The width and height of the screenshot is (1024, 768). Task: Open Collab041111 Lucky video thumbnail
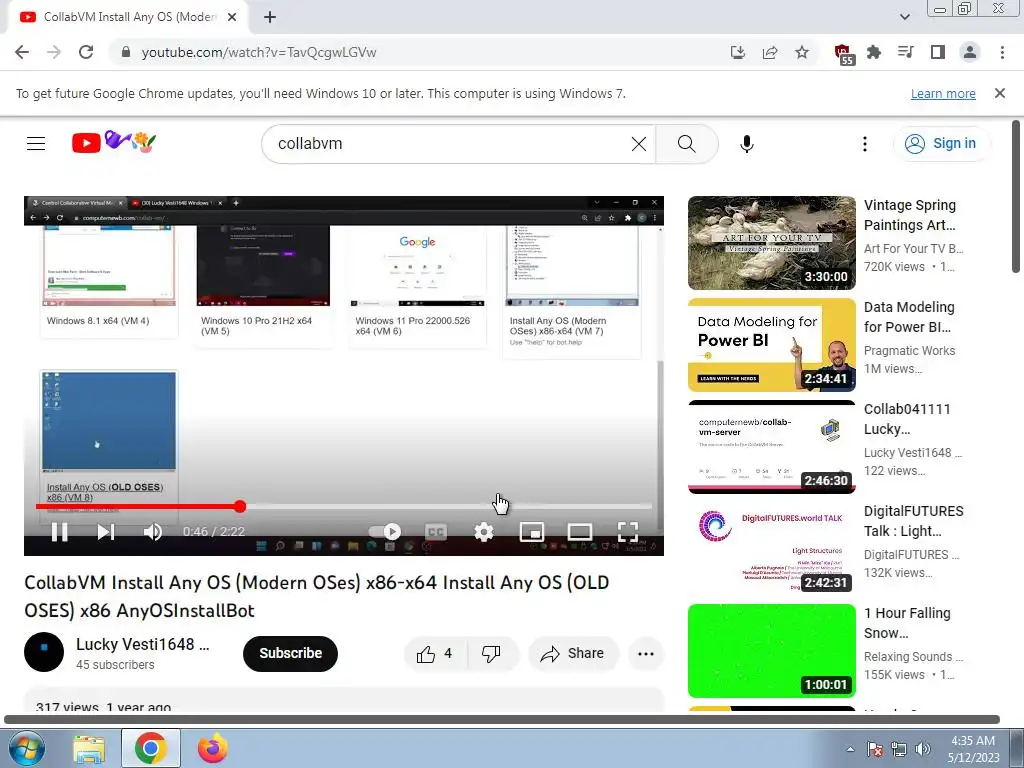click(x=771, y=447)
